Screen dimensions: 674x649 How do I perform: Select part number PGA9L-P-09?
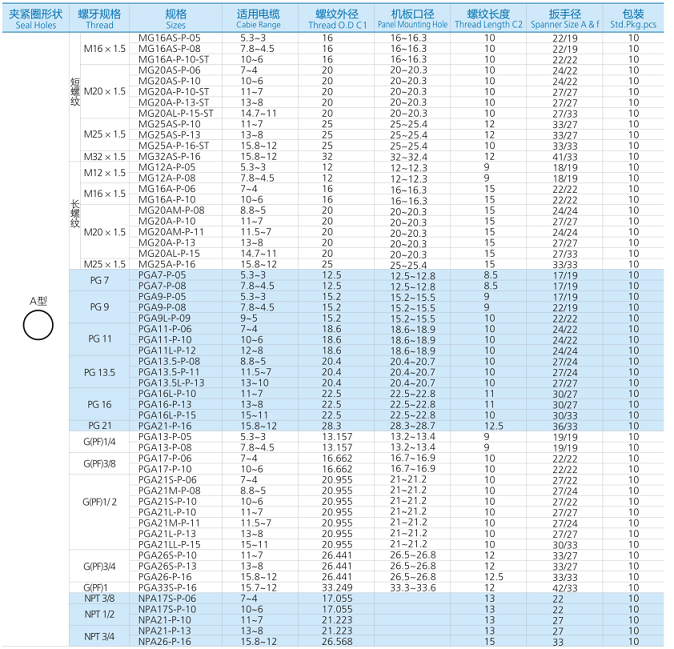point(164,318)
